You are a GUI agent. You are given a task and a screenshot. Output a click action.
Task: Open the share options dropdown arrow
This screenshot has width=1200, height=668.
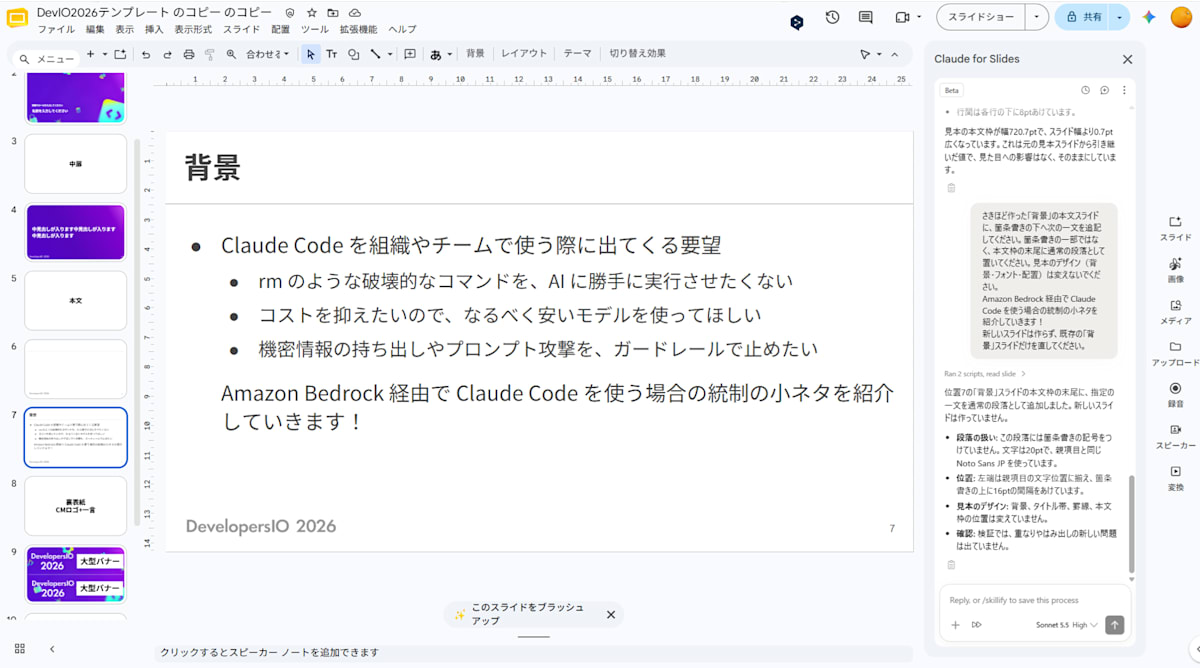[x=1120, y=17]
